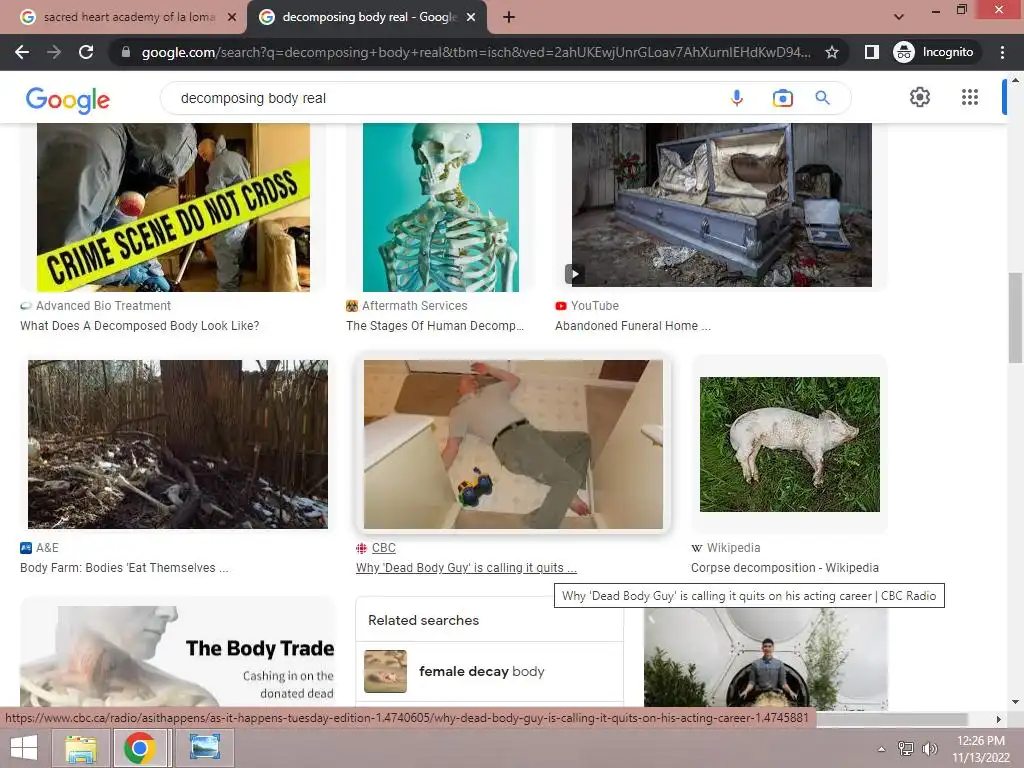Switch to sacred heart academy tab
The height and width of the screenshot is (768, 1024).
tap(121, 17)
